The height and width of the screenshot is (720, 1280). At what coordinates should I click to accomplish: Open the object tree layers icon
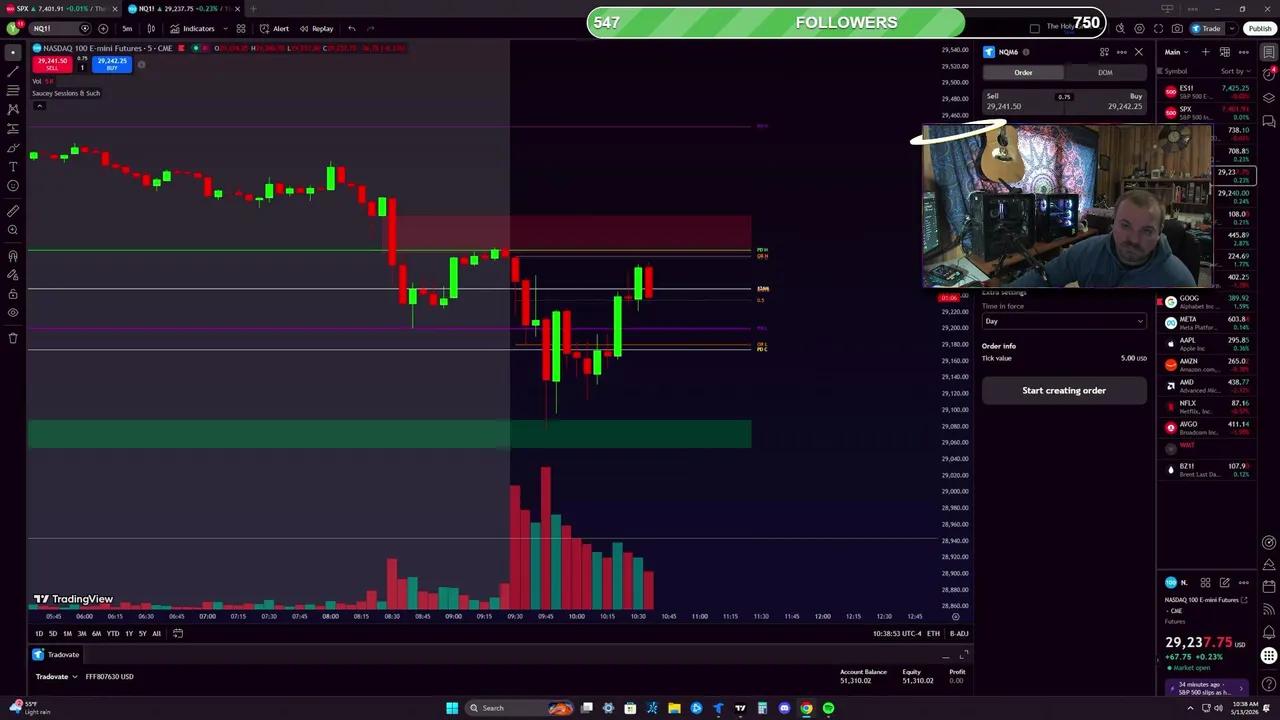click(x=1269, y=97)
